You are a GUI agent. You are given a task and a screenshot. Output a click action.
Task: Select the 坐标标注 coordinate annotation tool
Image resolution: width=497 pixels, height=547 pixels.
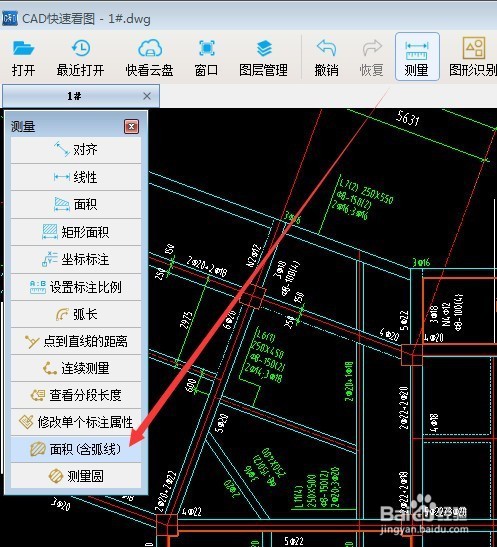pos(76,260)
